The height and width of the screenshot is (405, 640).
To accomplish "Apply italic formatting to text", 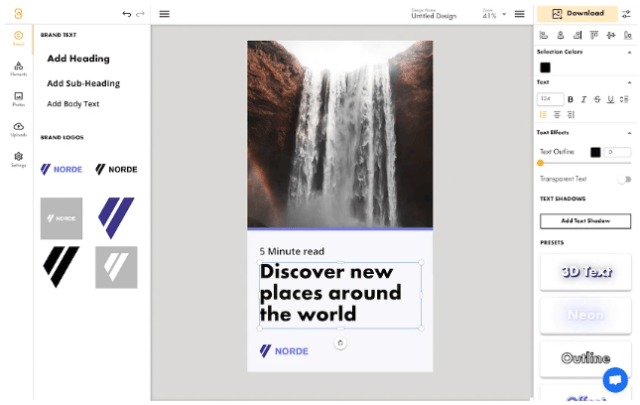I will pos(584,99).
